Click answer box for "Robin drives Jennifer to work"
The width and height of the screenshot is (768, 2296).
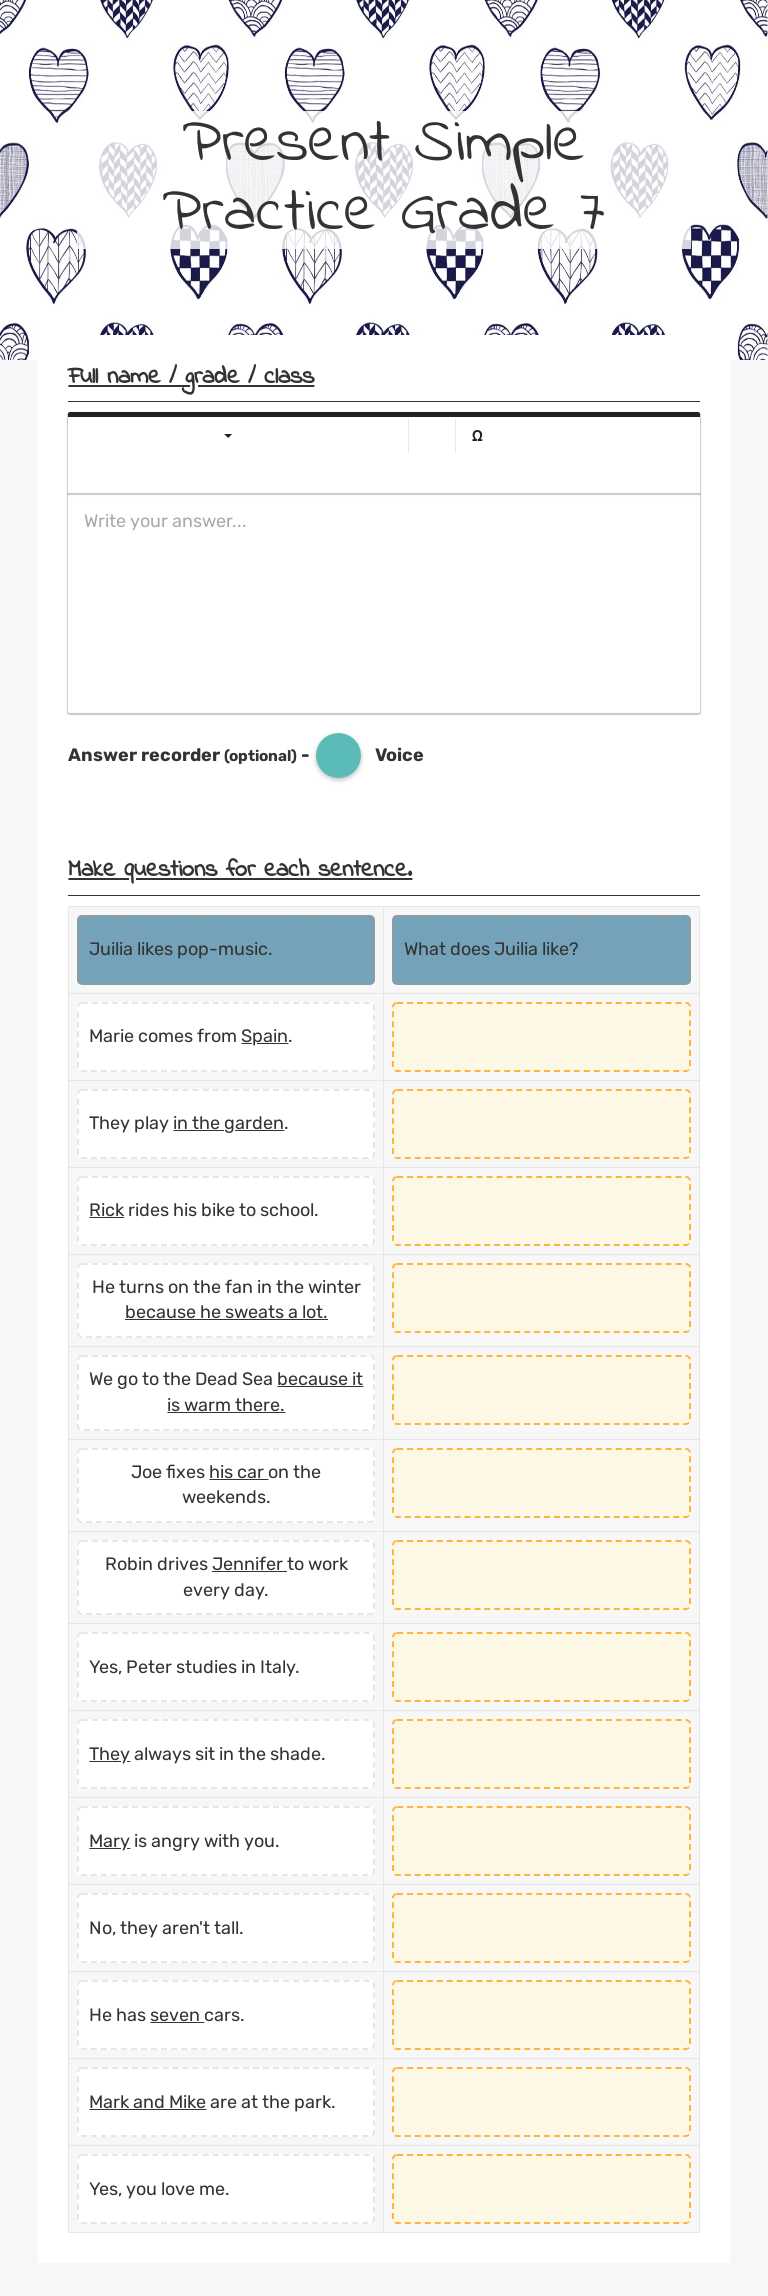[541, 1575]
